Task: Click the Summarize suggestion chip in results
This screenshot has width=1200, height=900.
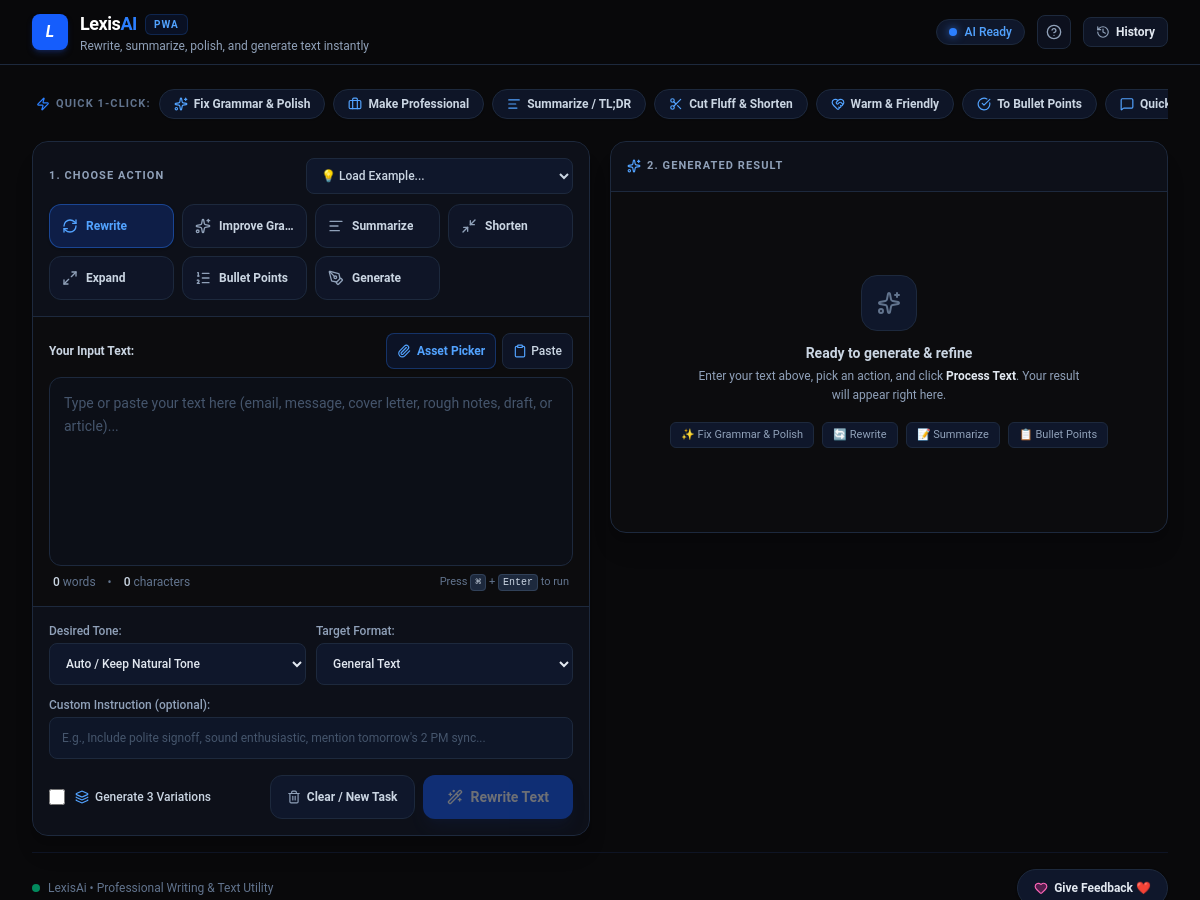Action: (x=953, y=434)
